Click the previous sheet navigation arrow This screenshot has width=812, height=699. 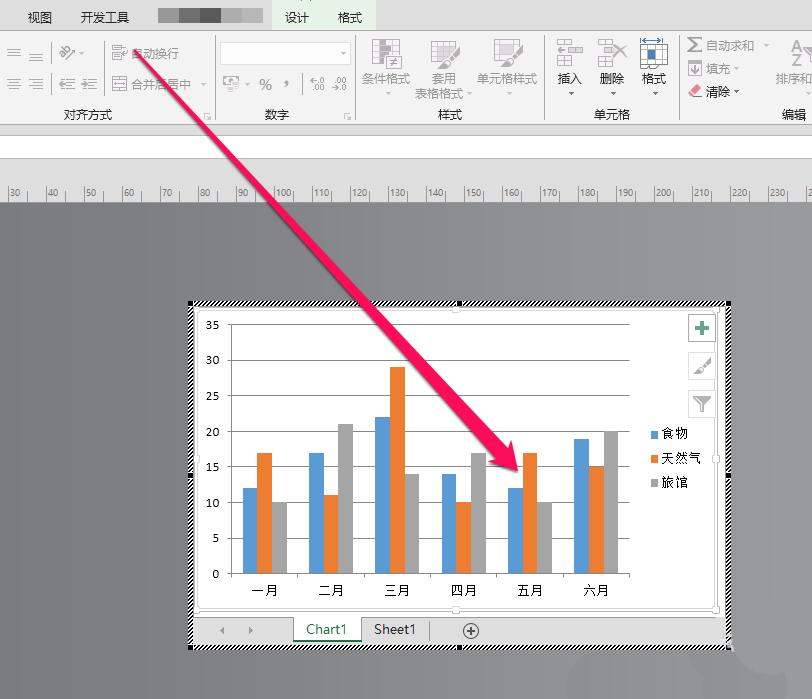tap(222, 630)
